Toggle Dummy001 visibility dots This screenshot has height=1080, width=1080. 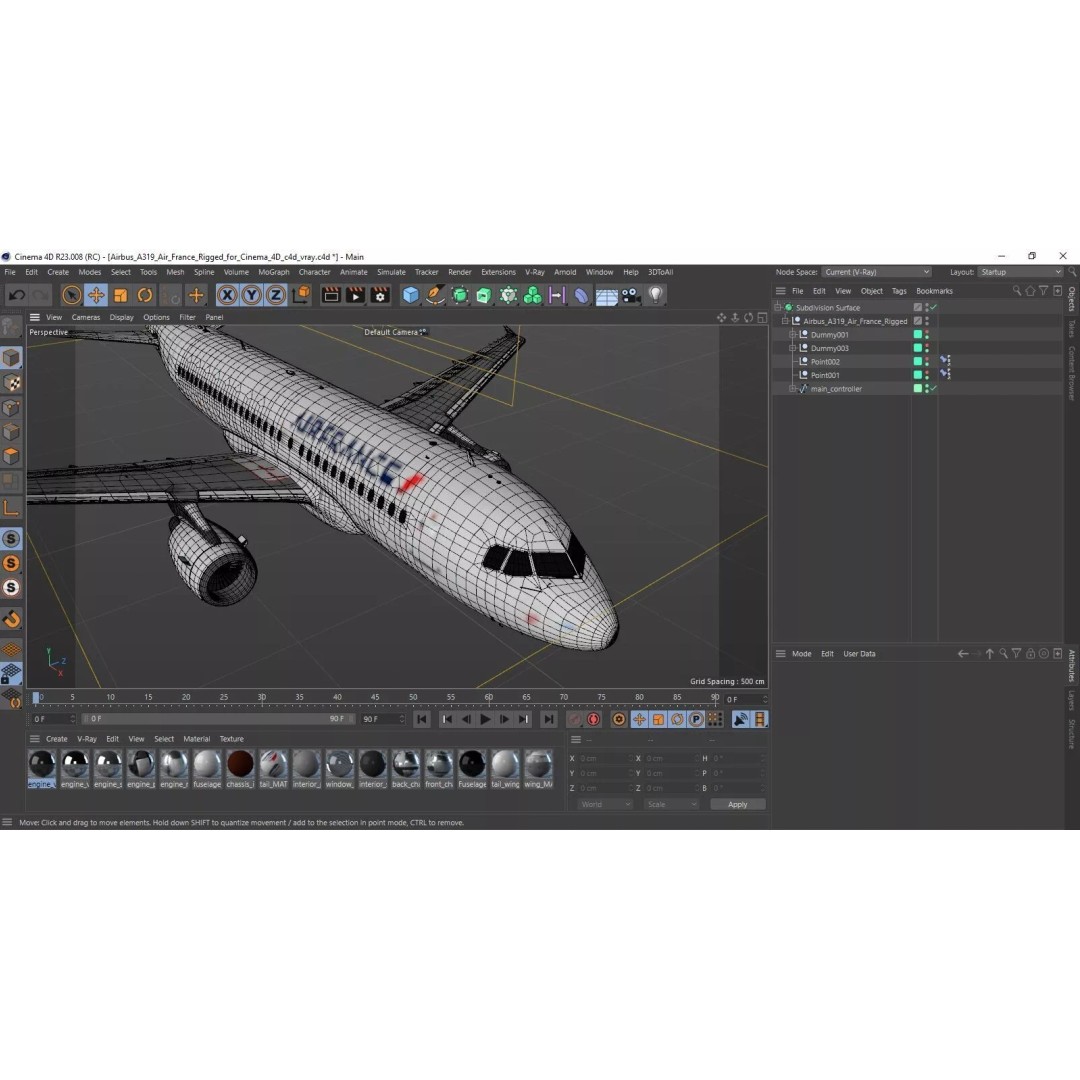[927, 335]
